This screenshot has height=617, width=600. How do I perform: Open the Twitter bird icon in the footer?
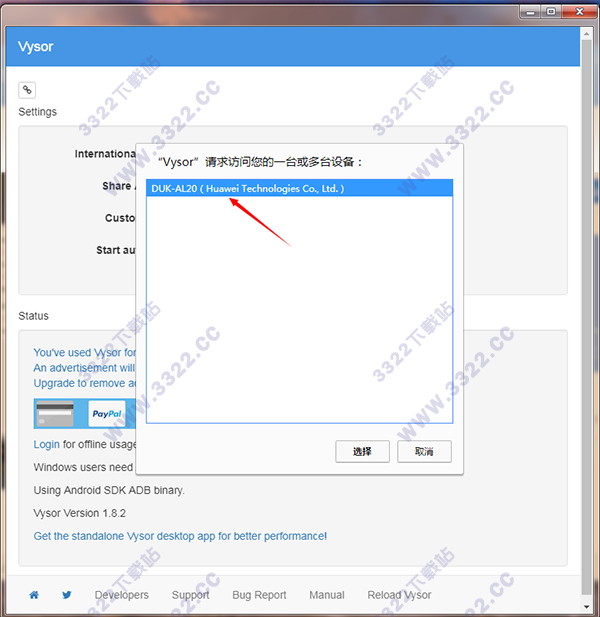pos(67,595)
